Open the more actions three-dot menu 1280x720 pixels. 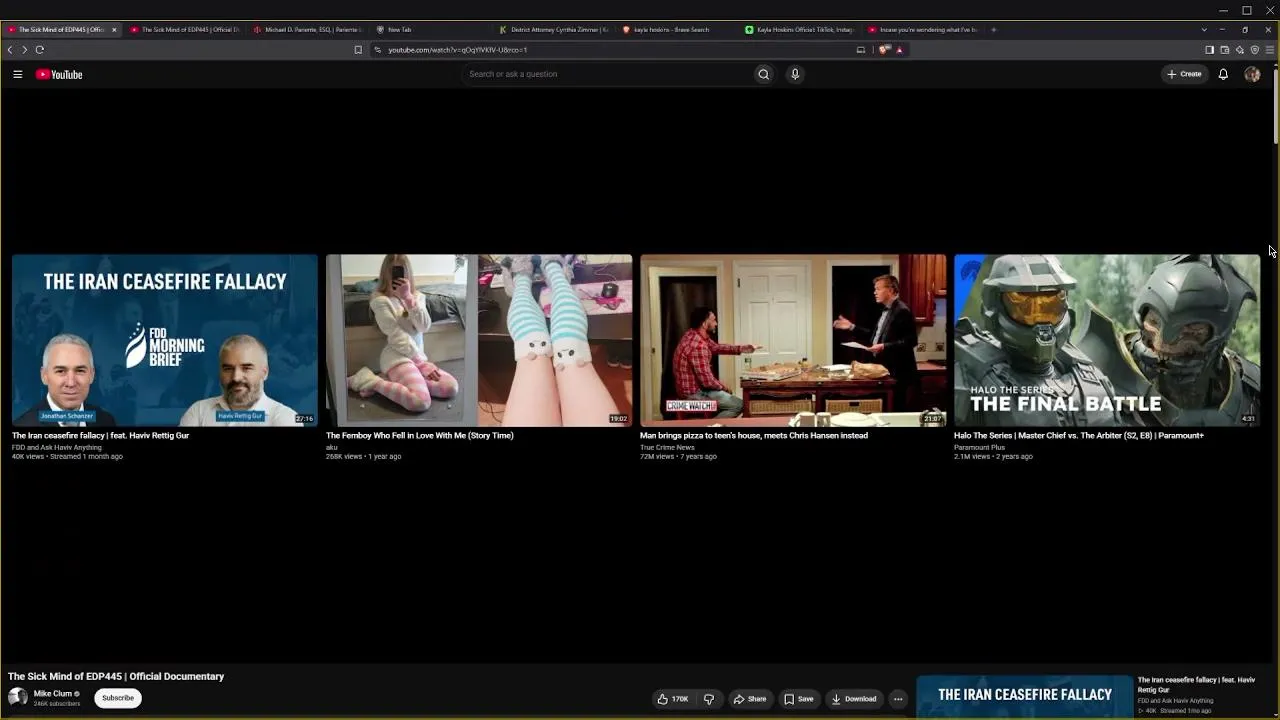[898, 699]
